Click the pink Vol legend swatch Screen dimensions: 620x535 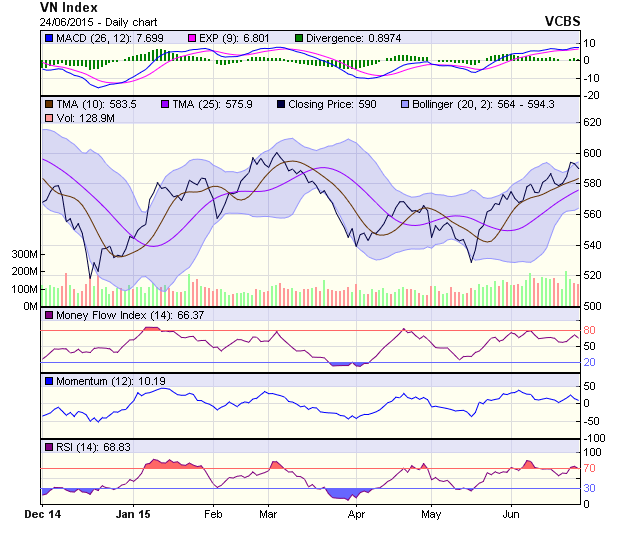coord(49,119)
